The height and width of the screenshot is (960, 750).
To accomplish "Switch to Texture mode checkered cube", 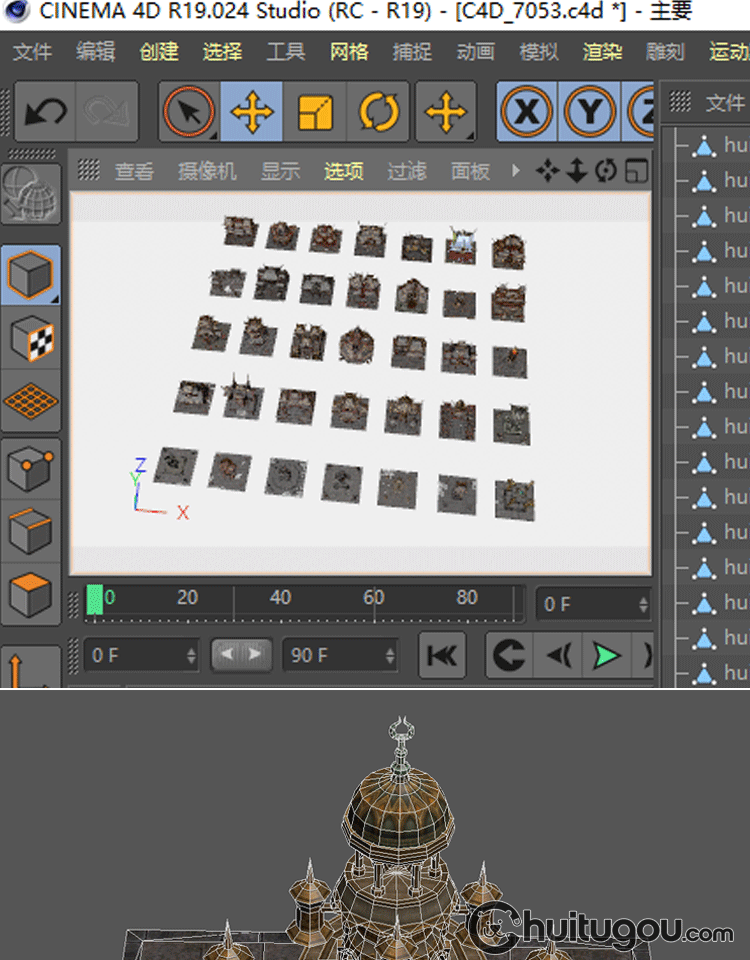I will [x=31, y=339].
